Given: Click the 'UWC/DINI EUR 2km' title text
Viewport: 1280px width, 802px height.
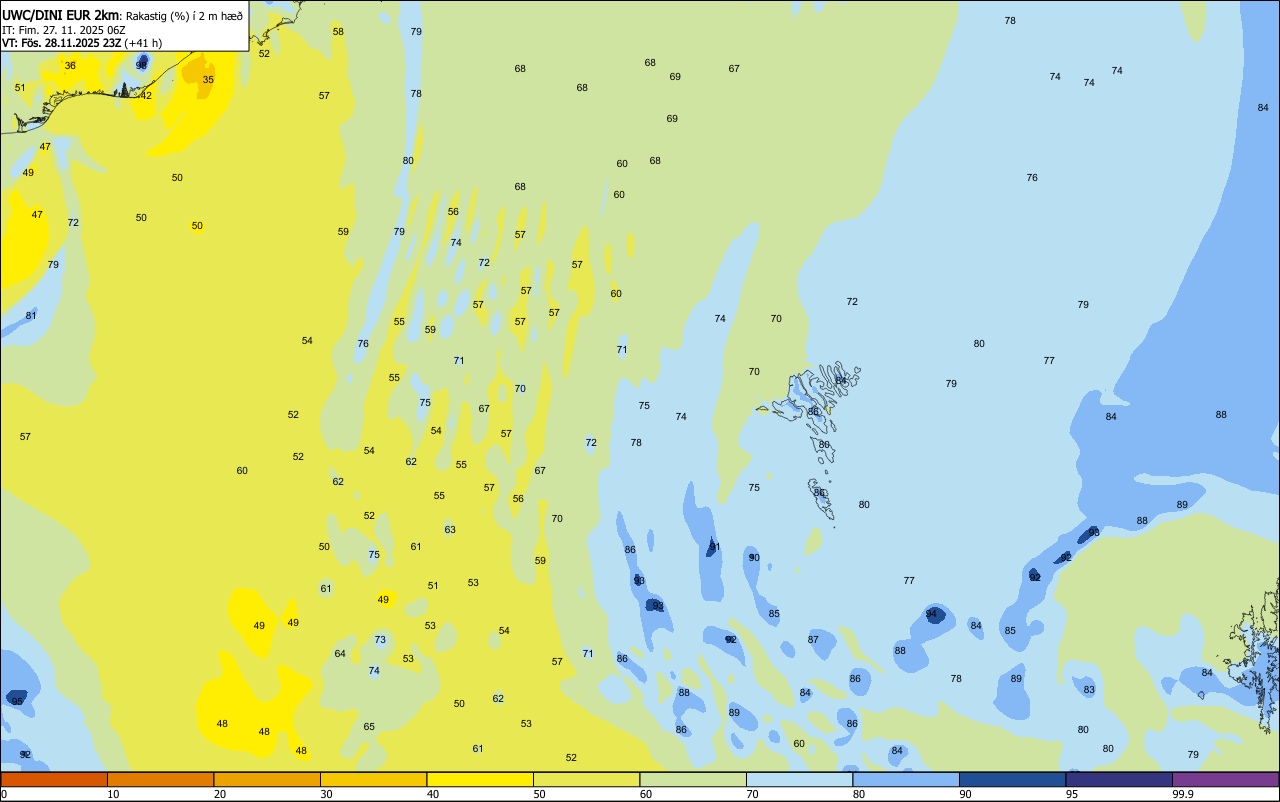Looking at the screenshot, I should [x=60, y=15].
